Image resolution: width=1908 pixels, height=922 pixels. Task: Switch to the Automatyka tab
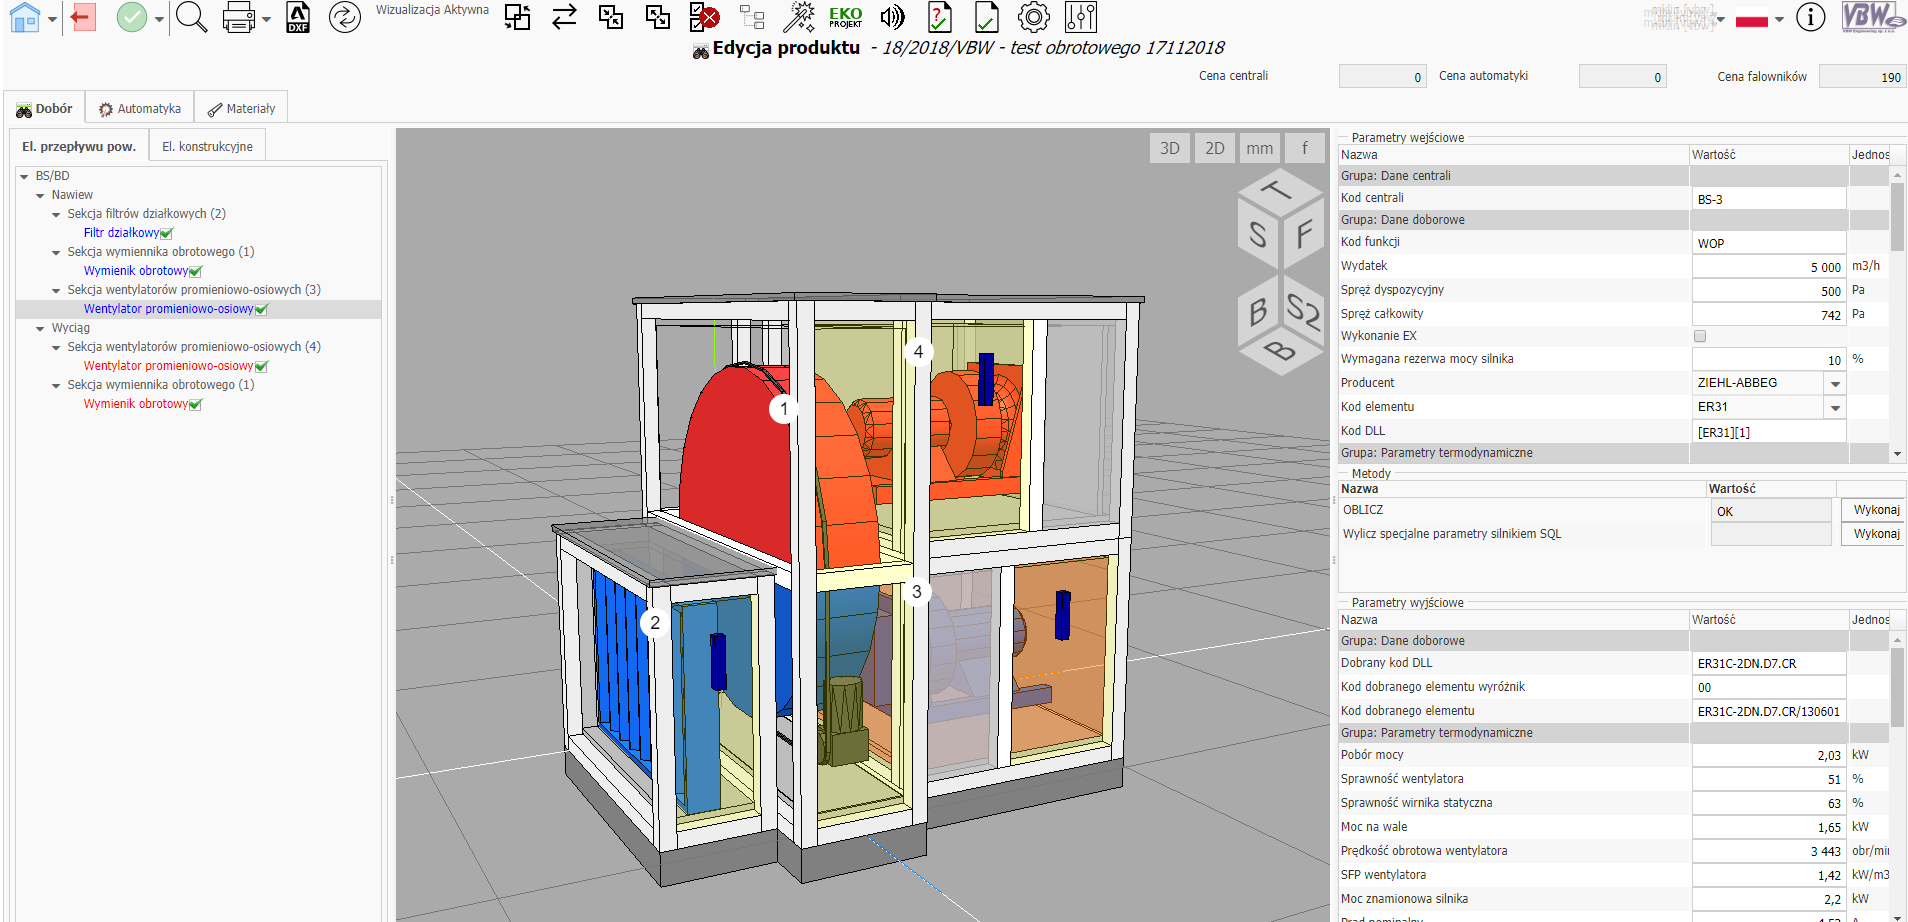[x=140, y=108]
